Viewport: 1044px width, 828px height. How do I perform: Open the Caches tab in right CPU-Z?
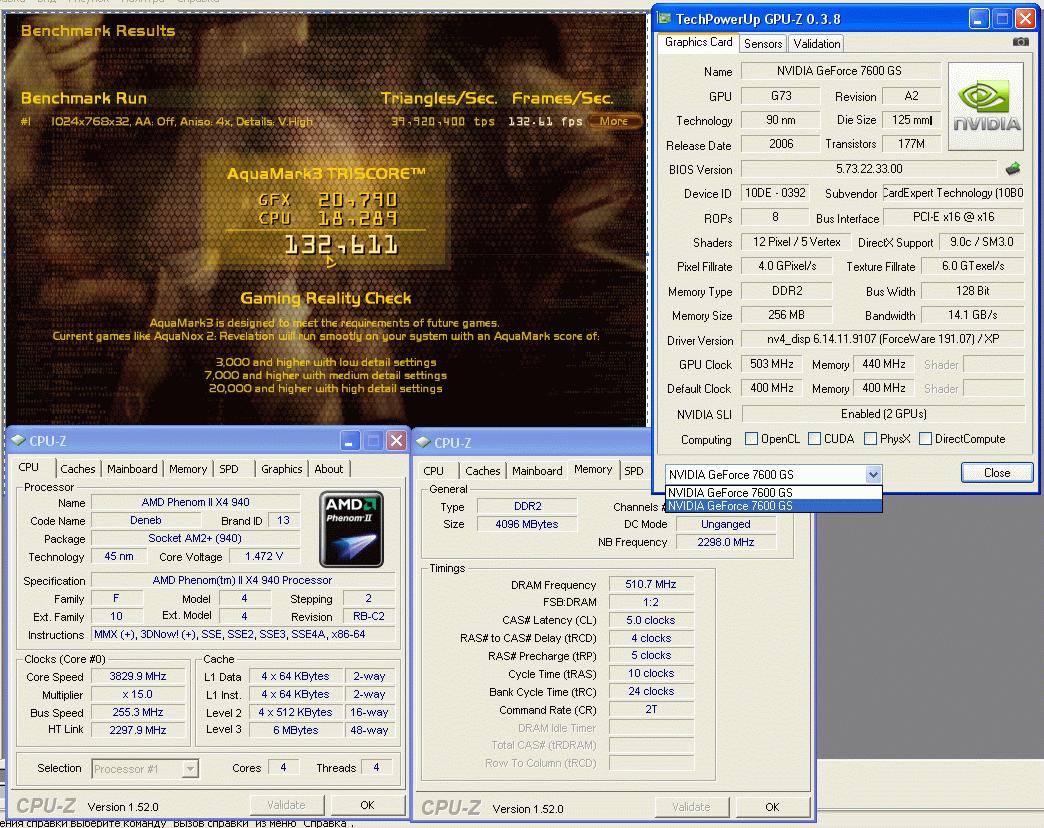pos(483,471)
